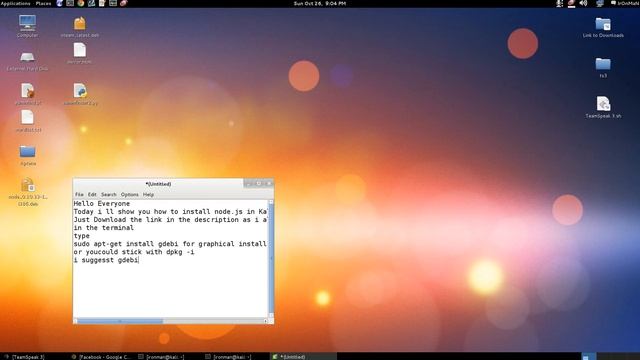Open File menu in the text editor
The width and height of the screenshot is (640, 360).
click(x=79, y=195)
